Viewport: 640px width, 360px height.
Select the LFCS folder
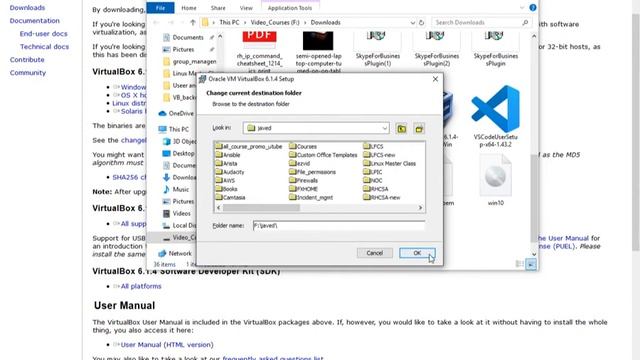click(373, 147)
